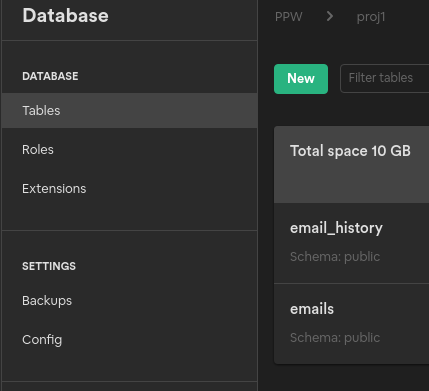Open the emails table row
The image size is (429, 391).
(x=351, y=324)
